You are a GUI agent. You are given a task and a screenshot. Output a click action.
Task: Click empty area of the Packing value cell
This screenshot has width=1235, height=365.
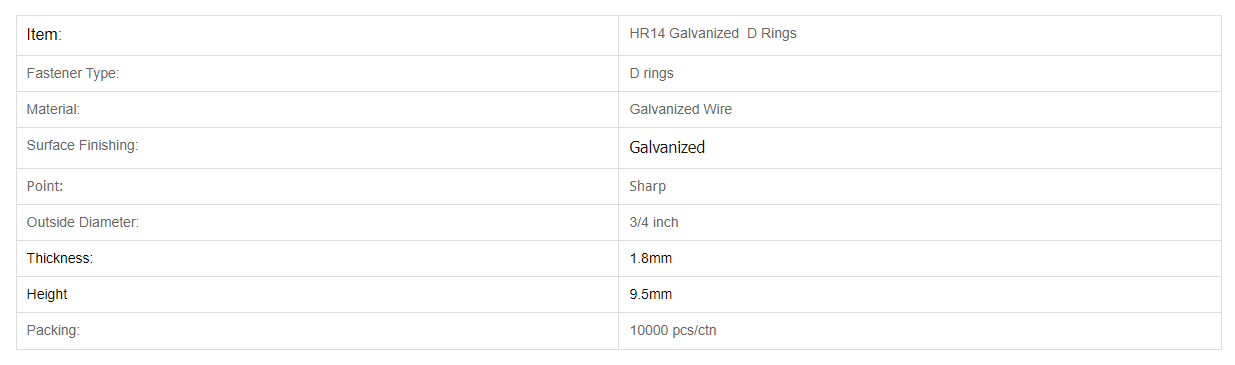coord(970,331)
